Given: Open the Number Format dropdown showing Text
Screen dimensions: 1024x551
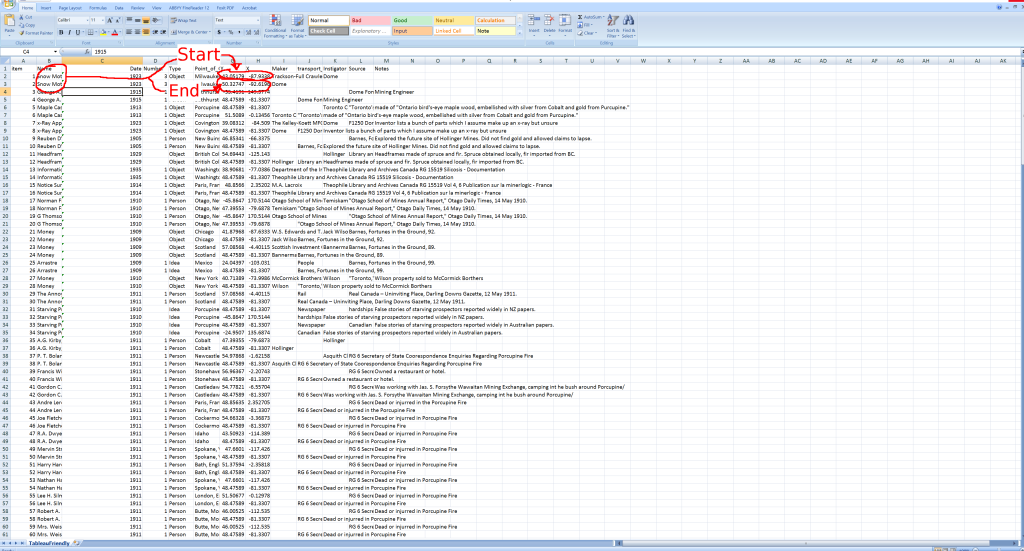Looking at the screenshot, I should pos(258,20).
